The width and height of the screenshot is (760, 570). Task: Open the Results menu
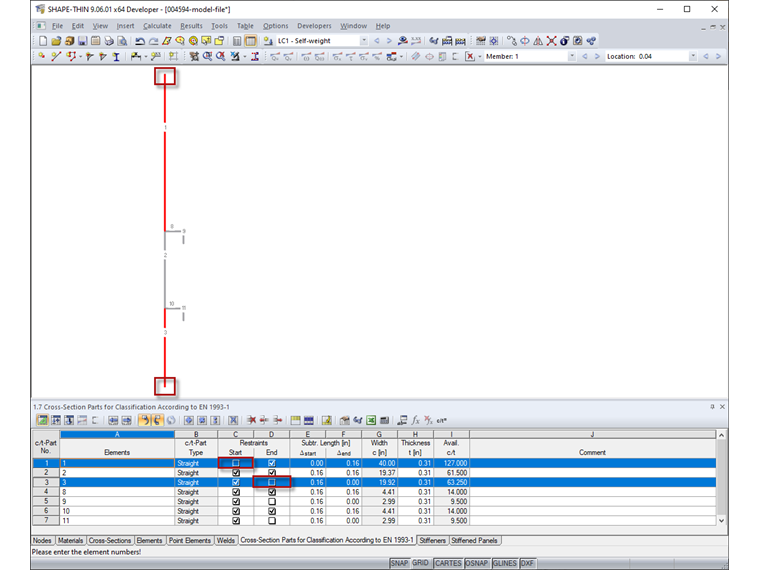pos(191,26)
